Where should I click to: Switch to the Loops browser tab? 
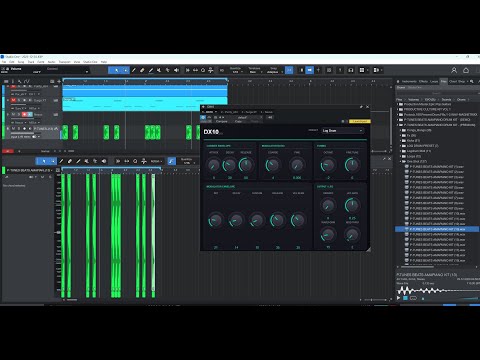coord(434,81)
